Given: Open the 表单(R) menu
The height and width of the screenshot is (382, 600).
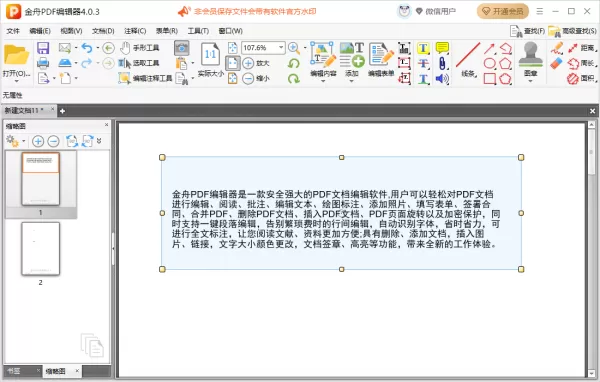Looking at the screenshot, I should (166, 31).
